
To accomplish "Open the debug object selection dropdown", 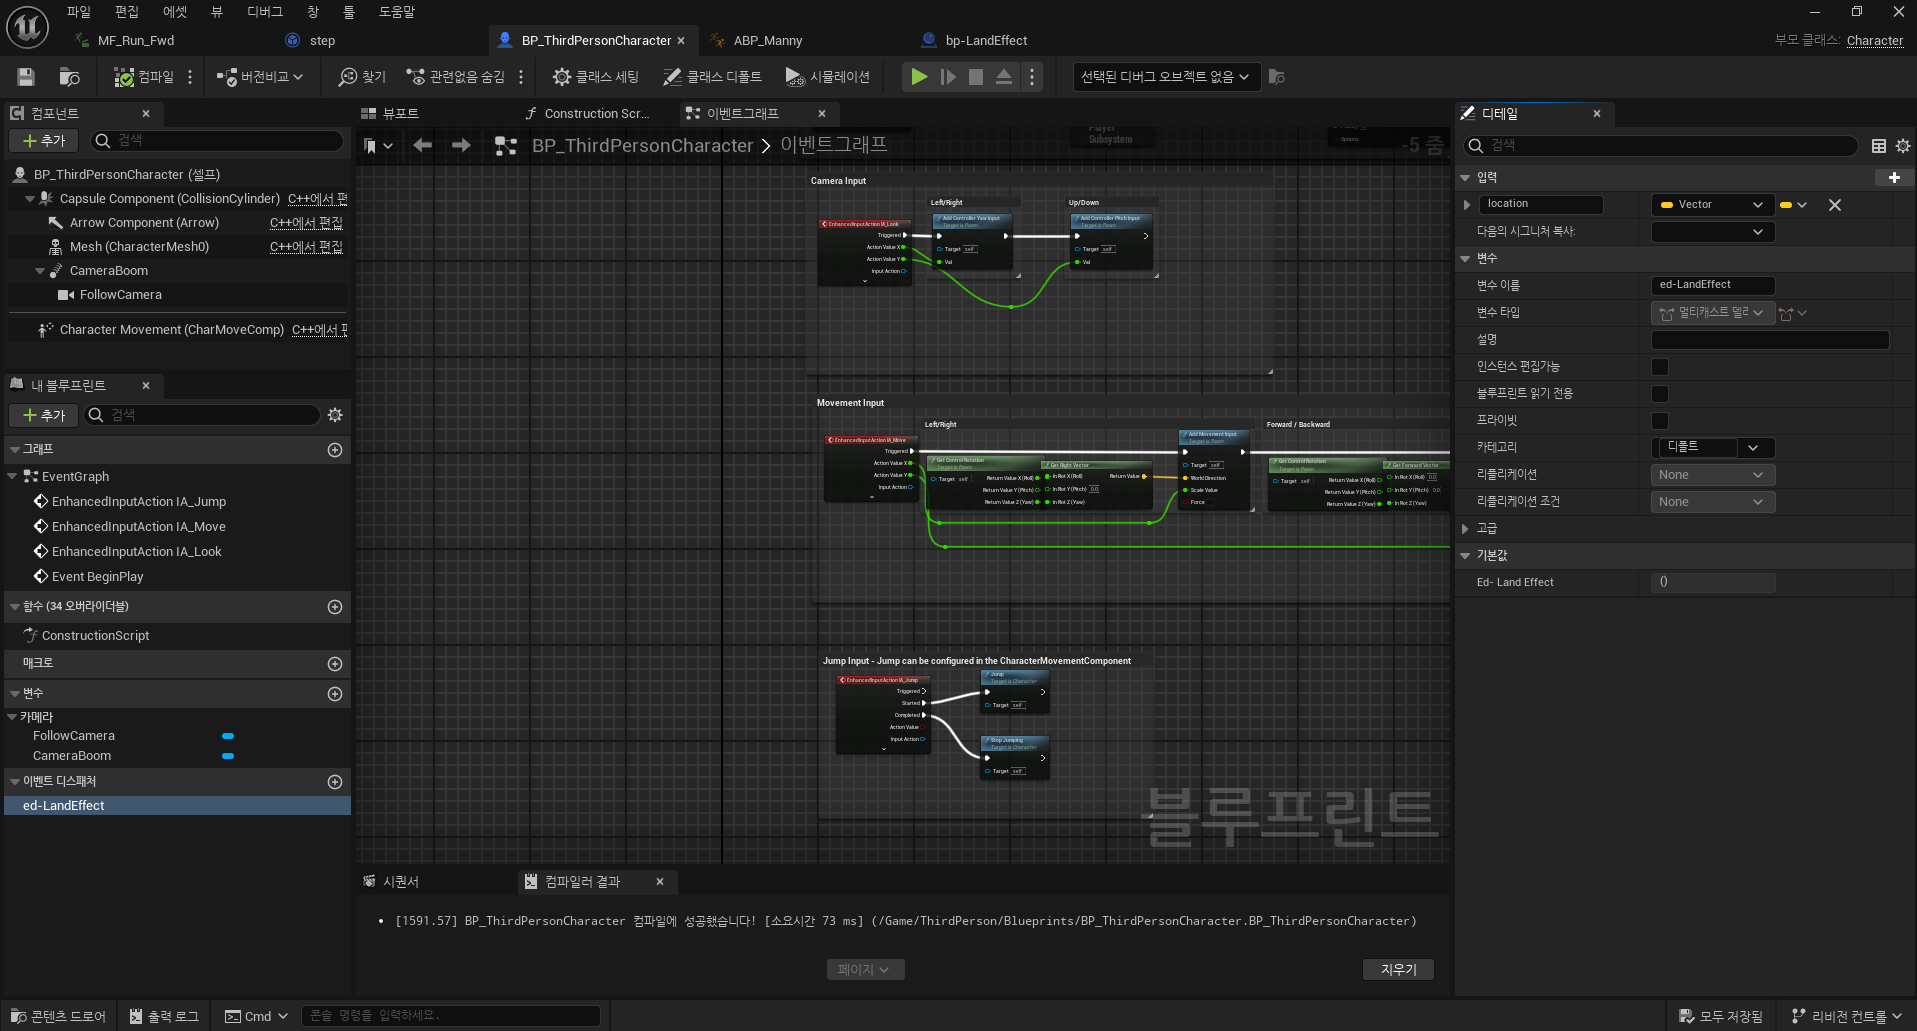I will [x=1165, y=77].
